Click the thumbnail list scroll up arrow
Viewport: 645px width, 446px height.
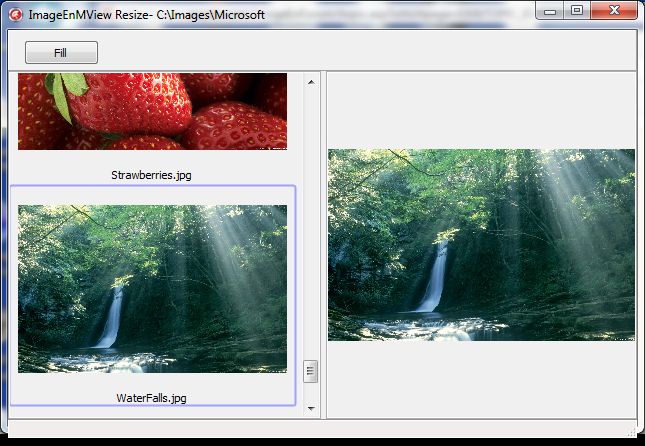tap(311, 82)
